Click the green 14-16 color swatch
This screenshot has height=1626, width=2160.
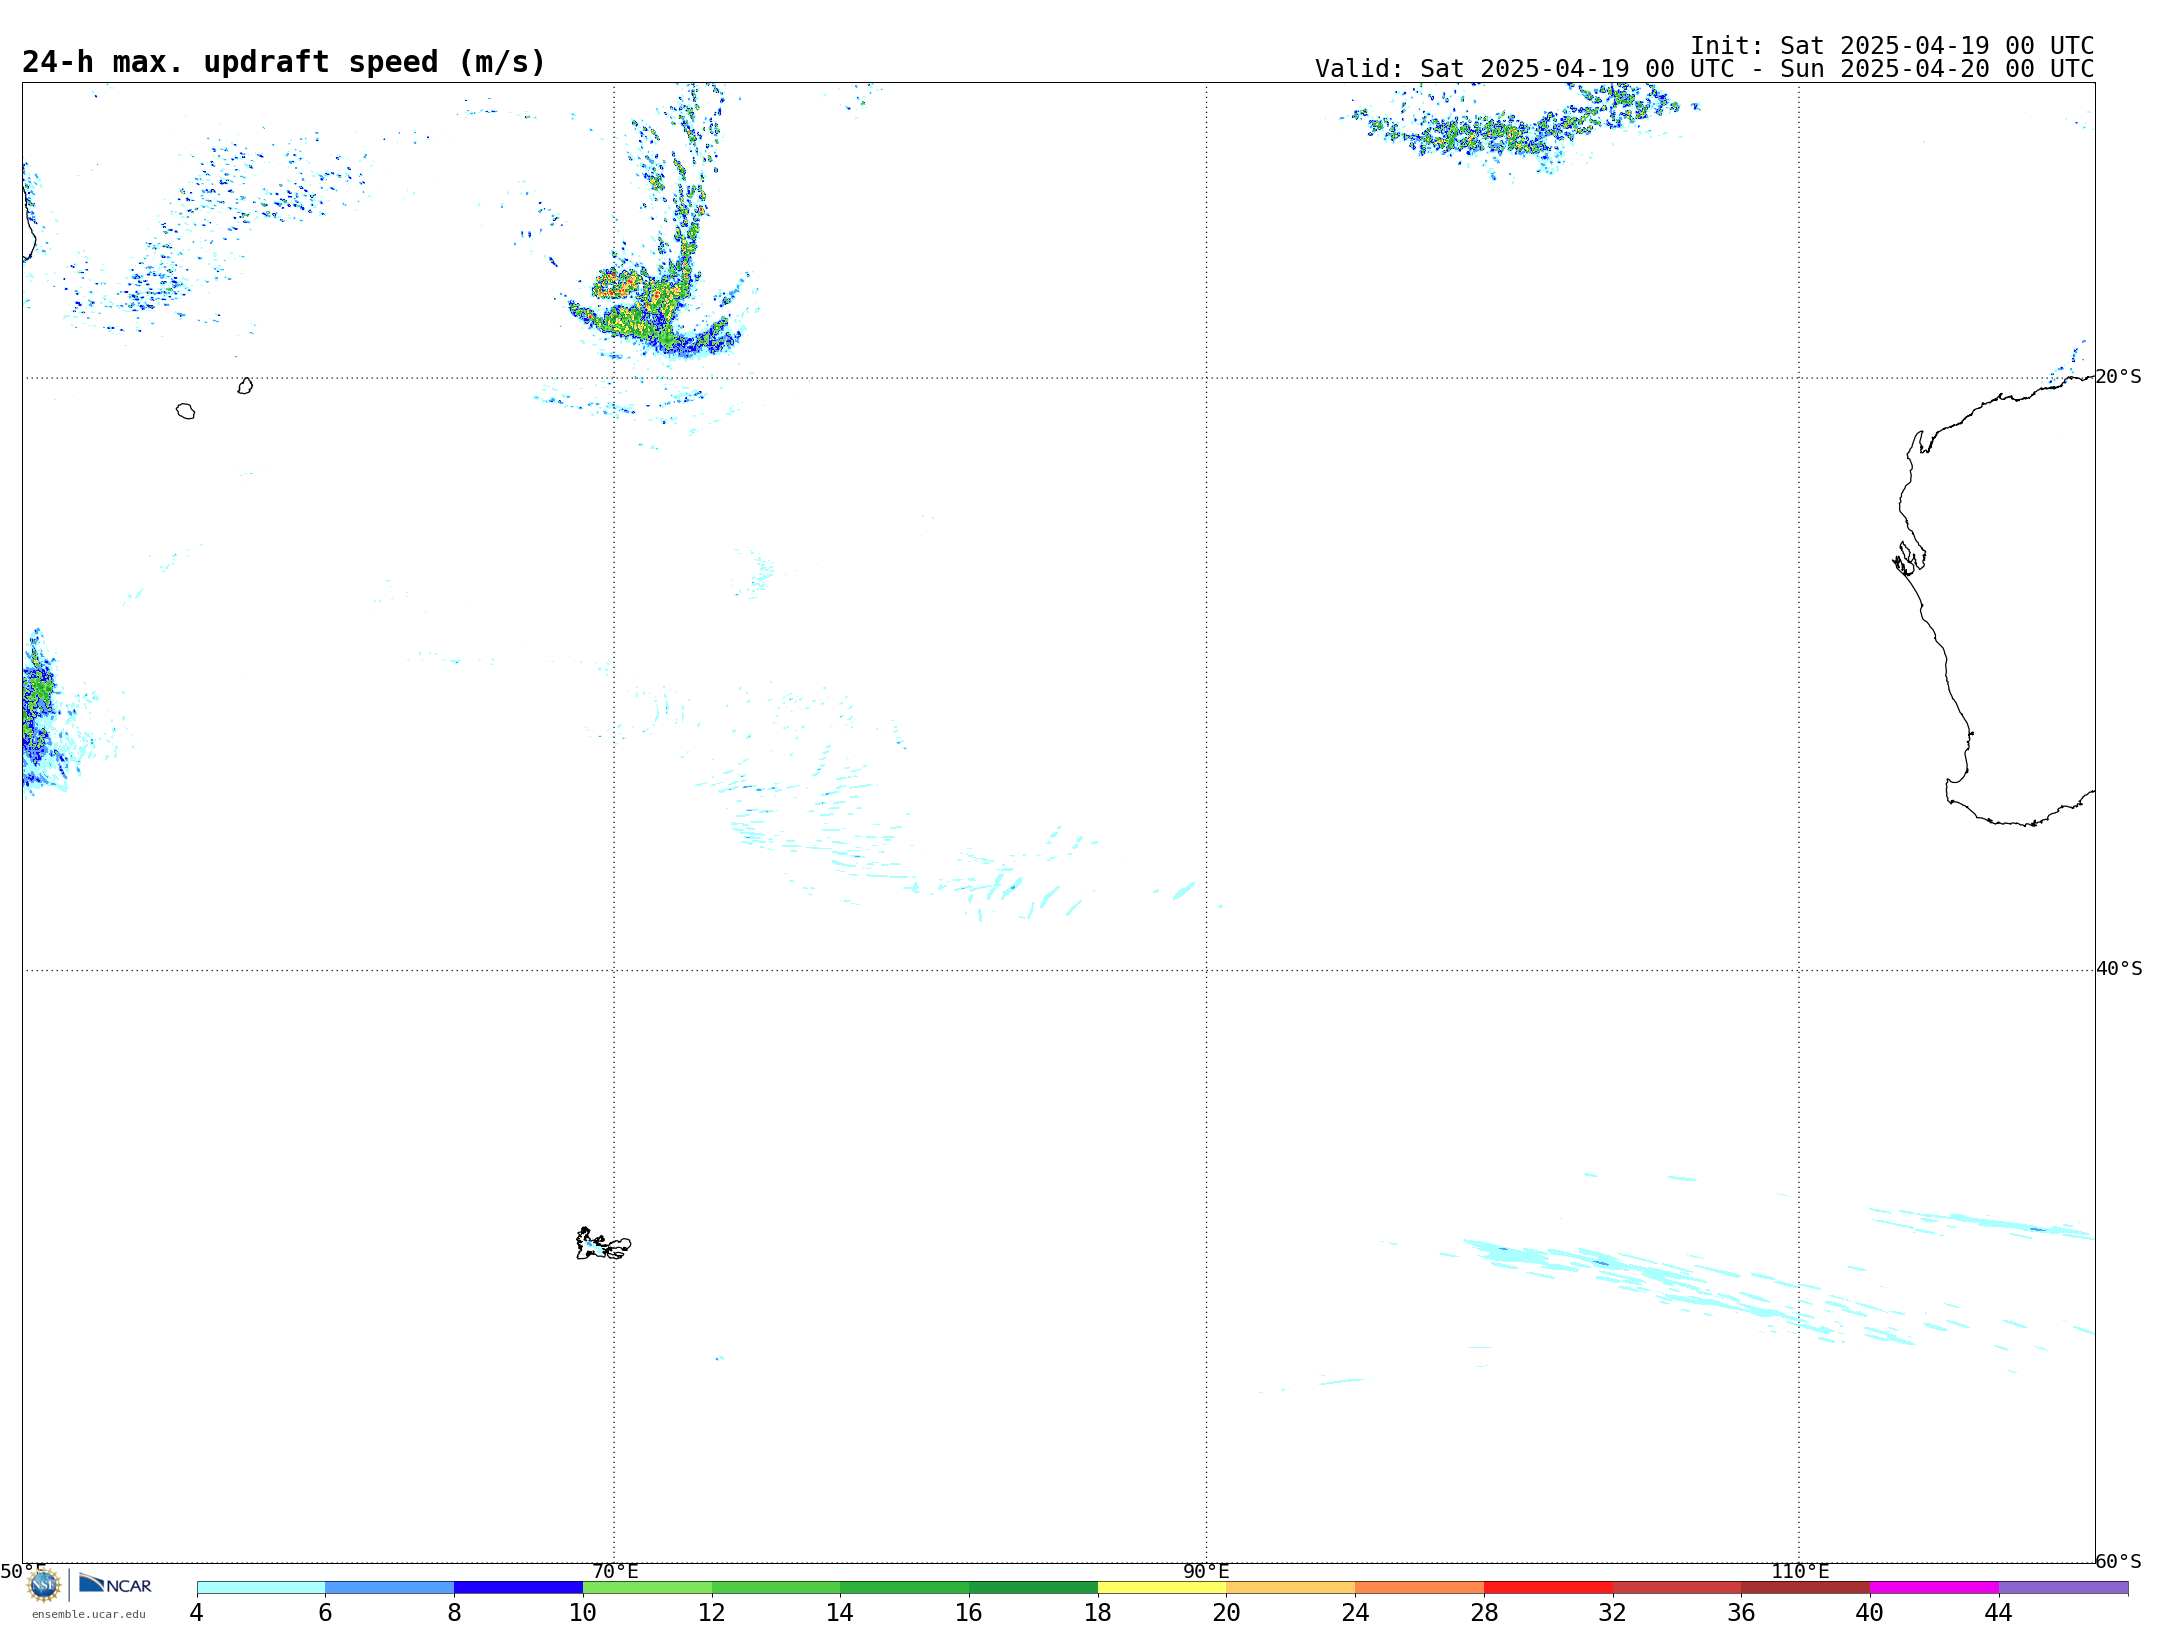[x=905, y=1588]
